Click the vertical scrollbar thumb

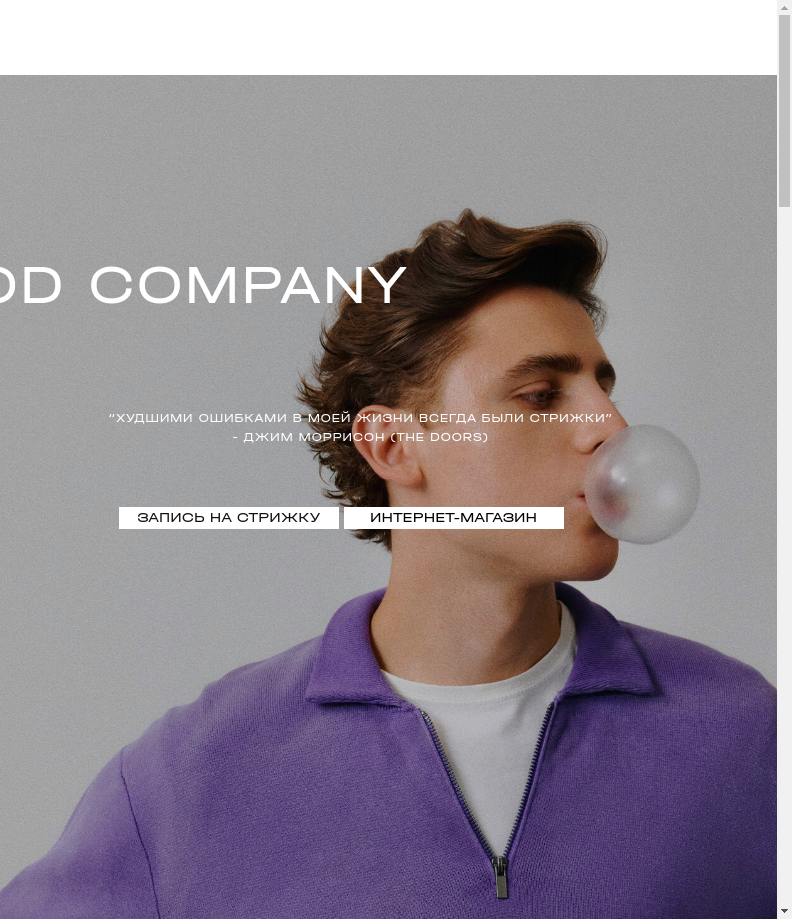pos(784,111)
